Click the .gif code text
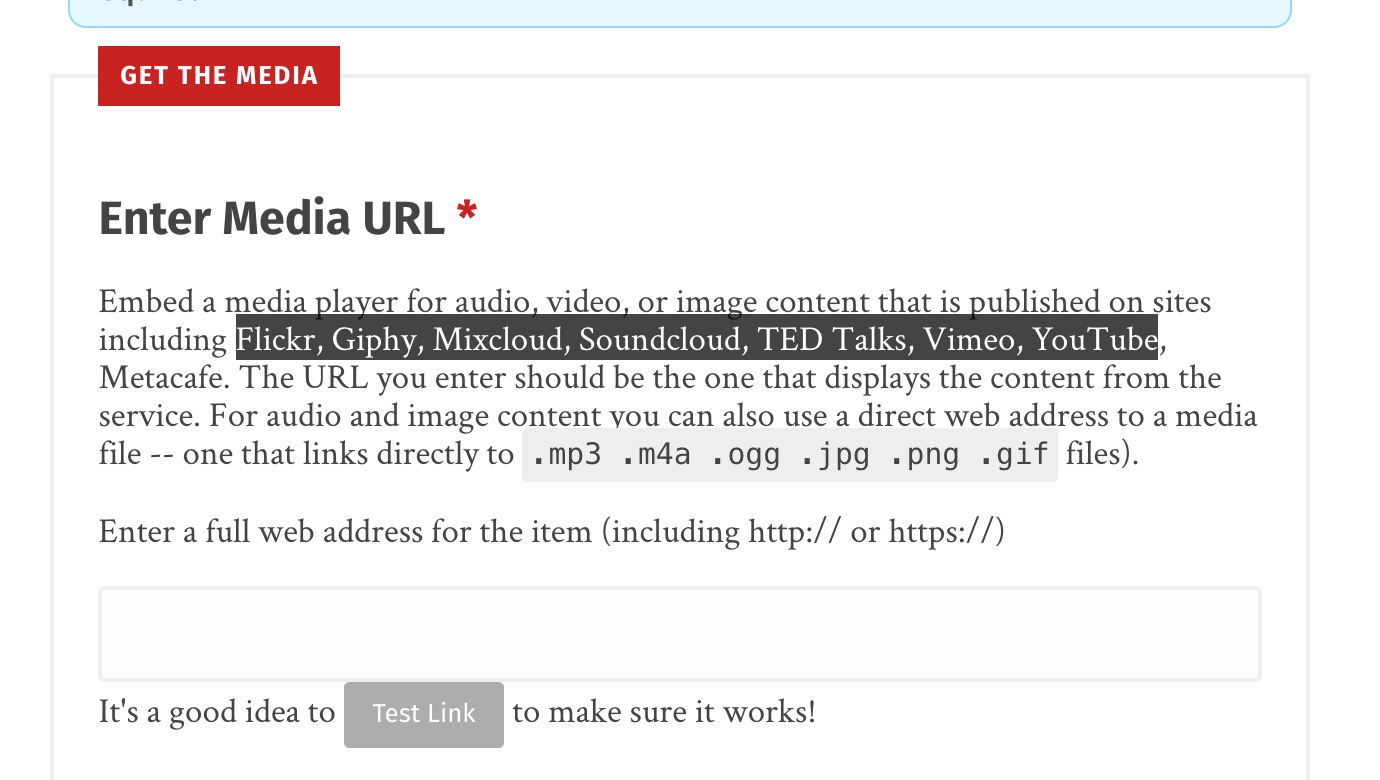Viewport: 1380px width, 780px height. click(x=1012, y=455)
